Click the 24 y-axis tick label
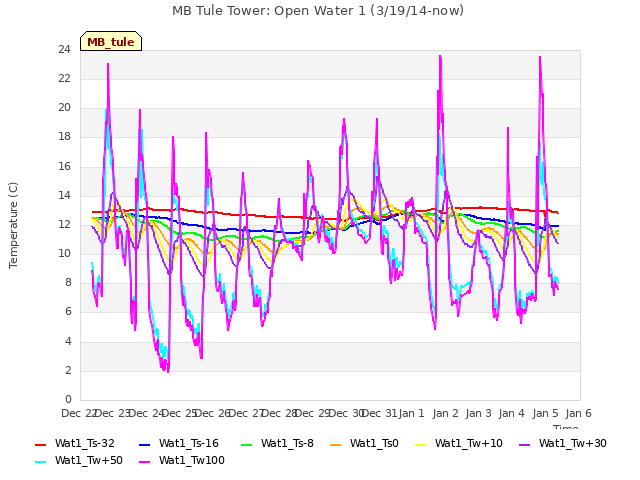 tap(64, 50)
